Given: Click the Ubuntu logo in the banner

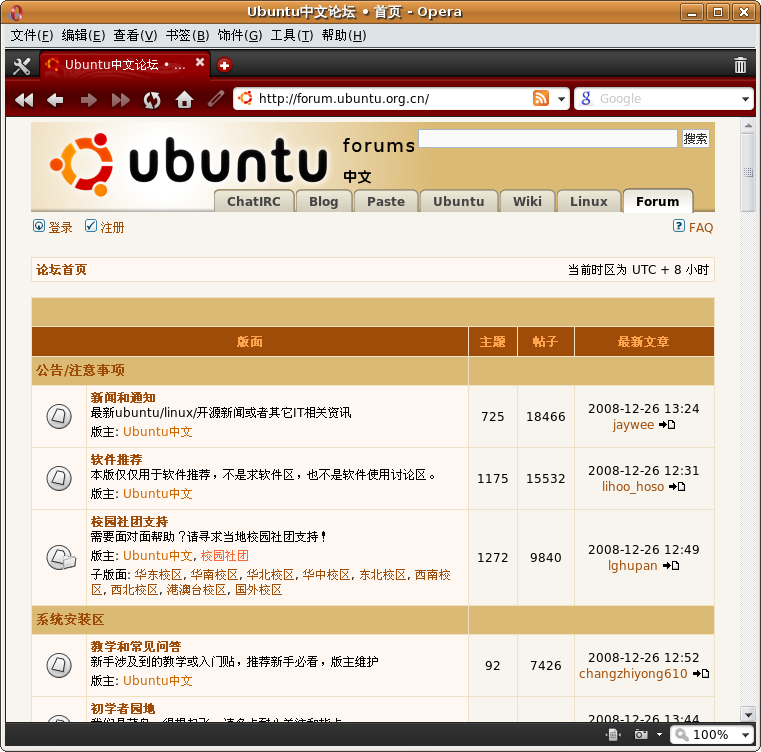Looking at the screenshot, I should (81, 164).
